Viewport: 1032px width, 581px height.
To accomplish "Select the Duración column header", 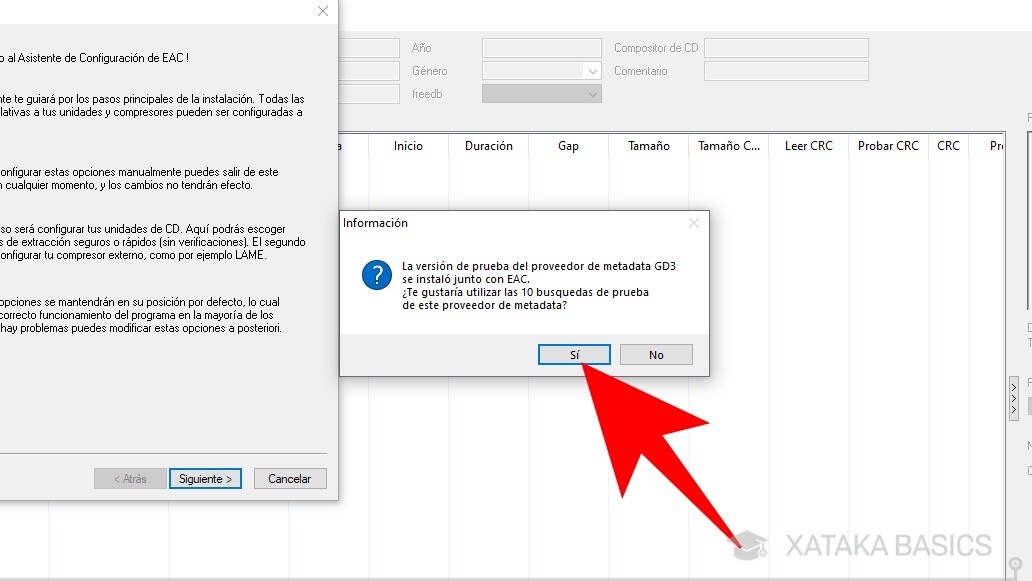I will point(488,145).
